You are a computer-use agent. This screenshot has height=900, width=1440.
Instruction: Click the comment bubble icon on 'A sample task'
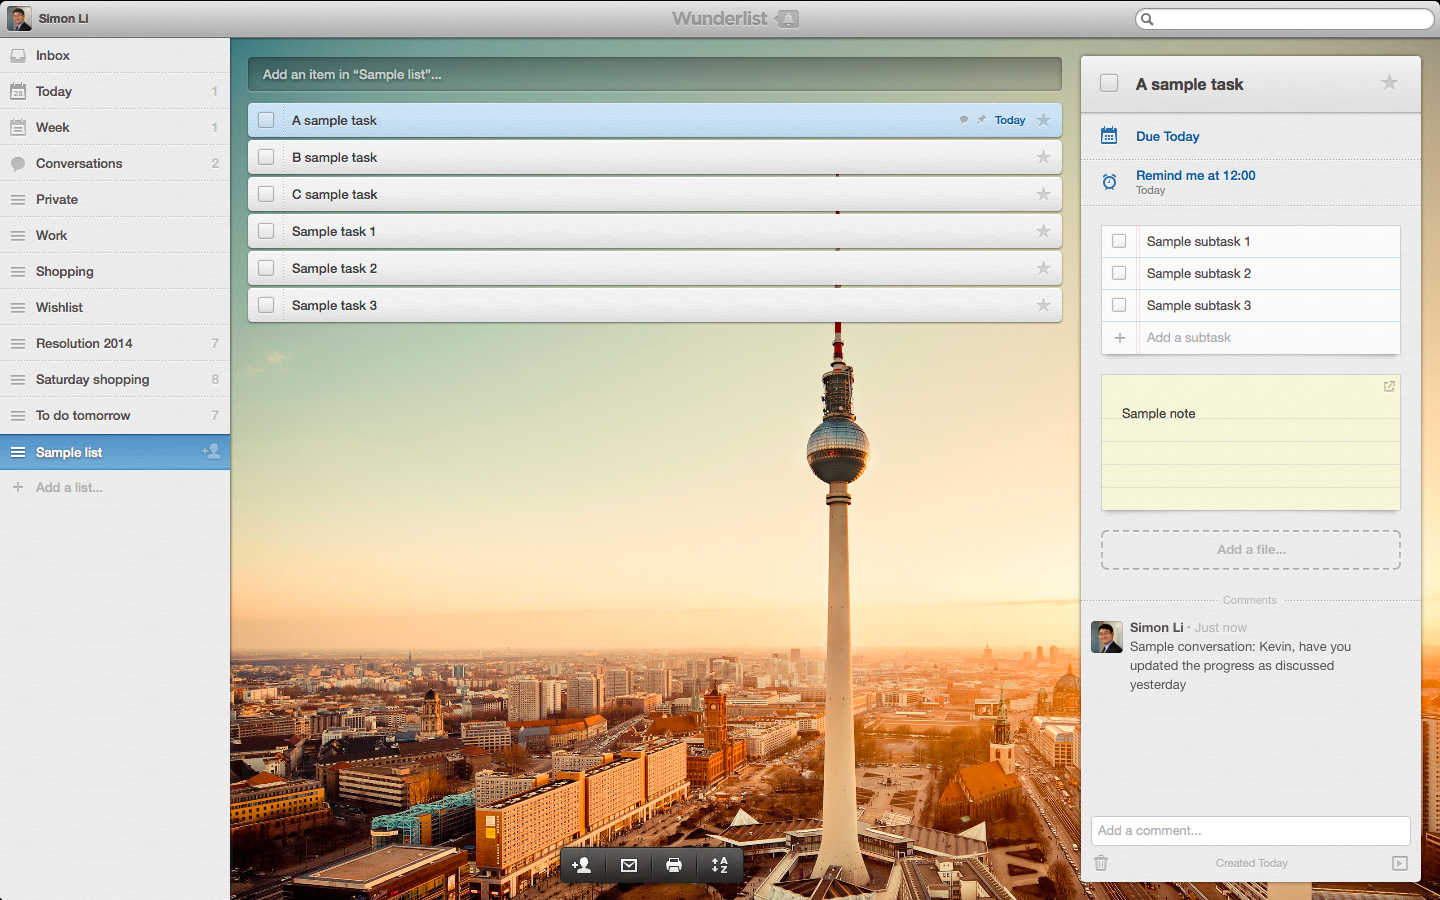(964, 120)
